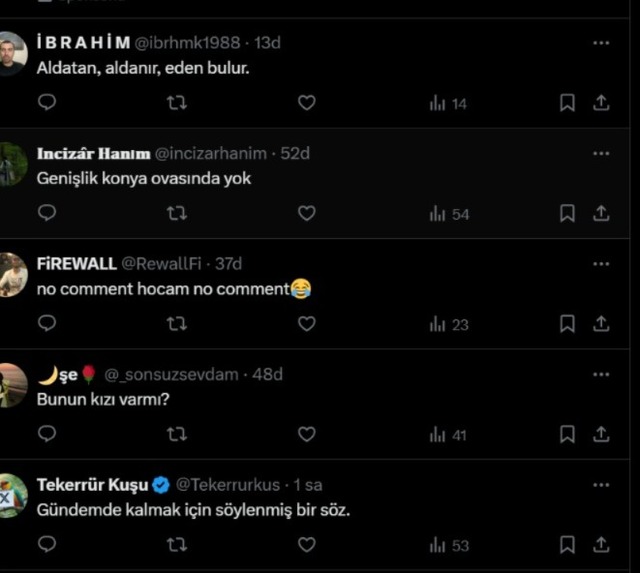Share Incizâr Hanım's tweet
This screenshot has height=573, width=640.
click(x=601, y=213)
